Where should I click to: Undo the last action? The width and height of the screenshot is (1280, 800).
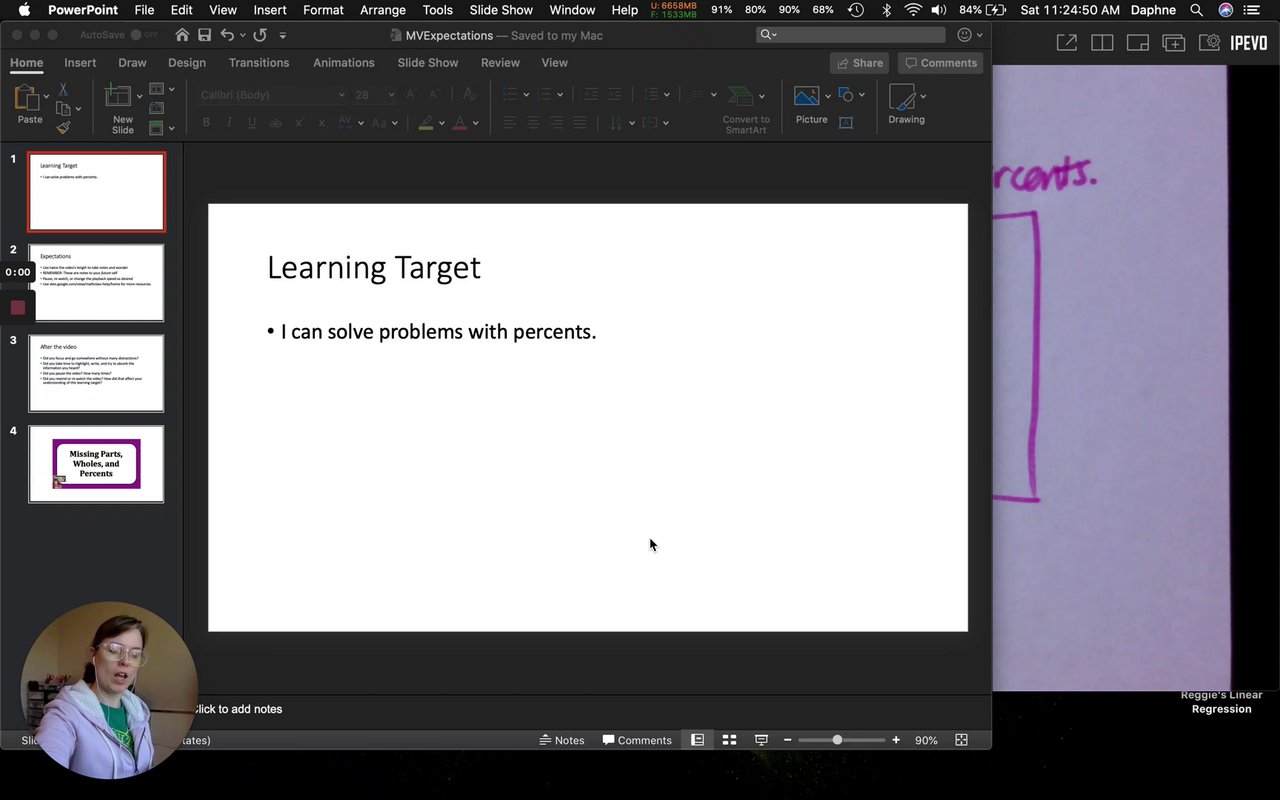coord(227,35)
